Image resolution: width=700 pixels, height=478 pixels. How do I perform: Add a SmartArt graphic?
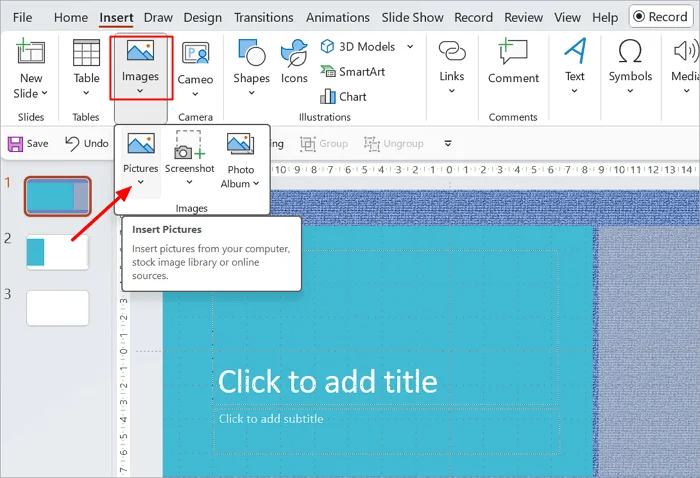353,71
